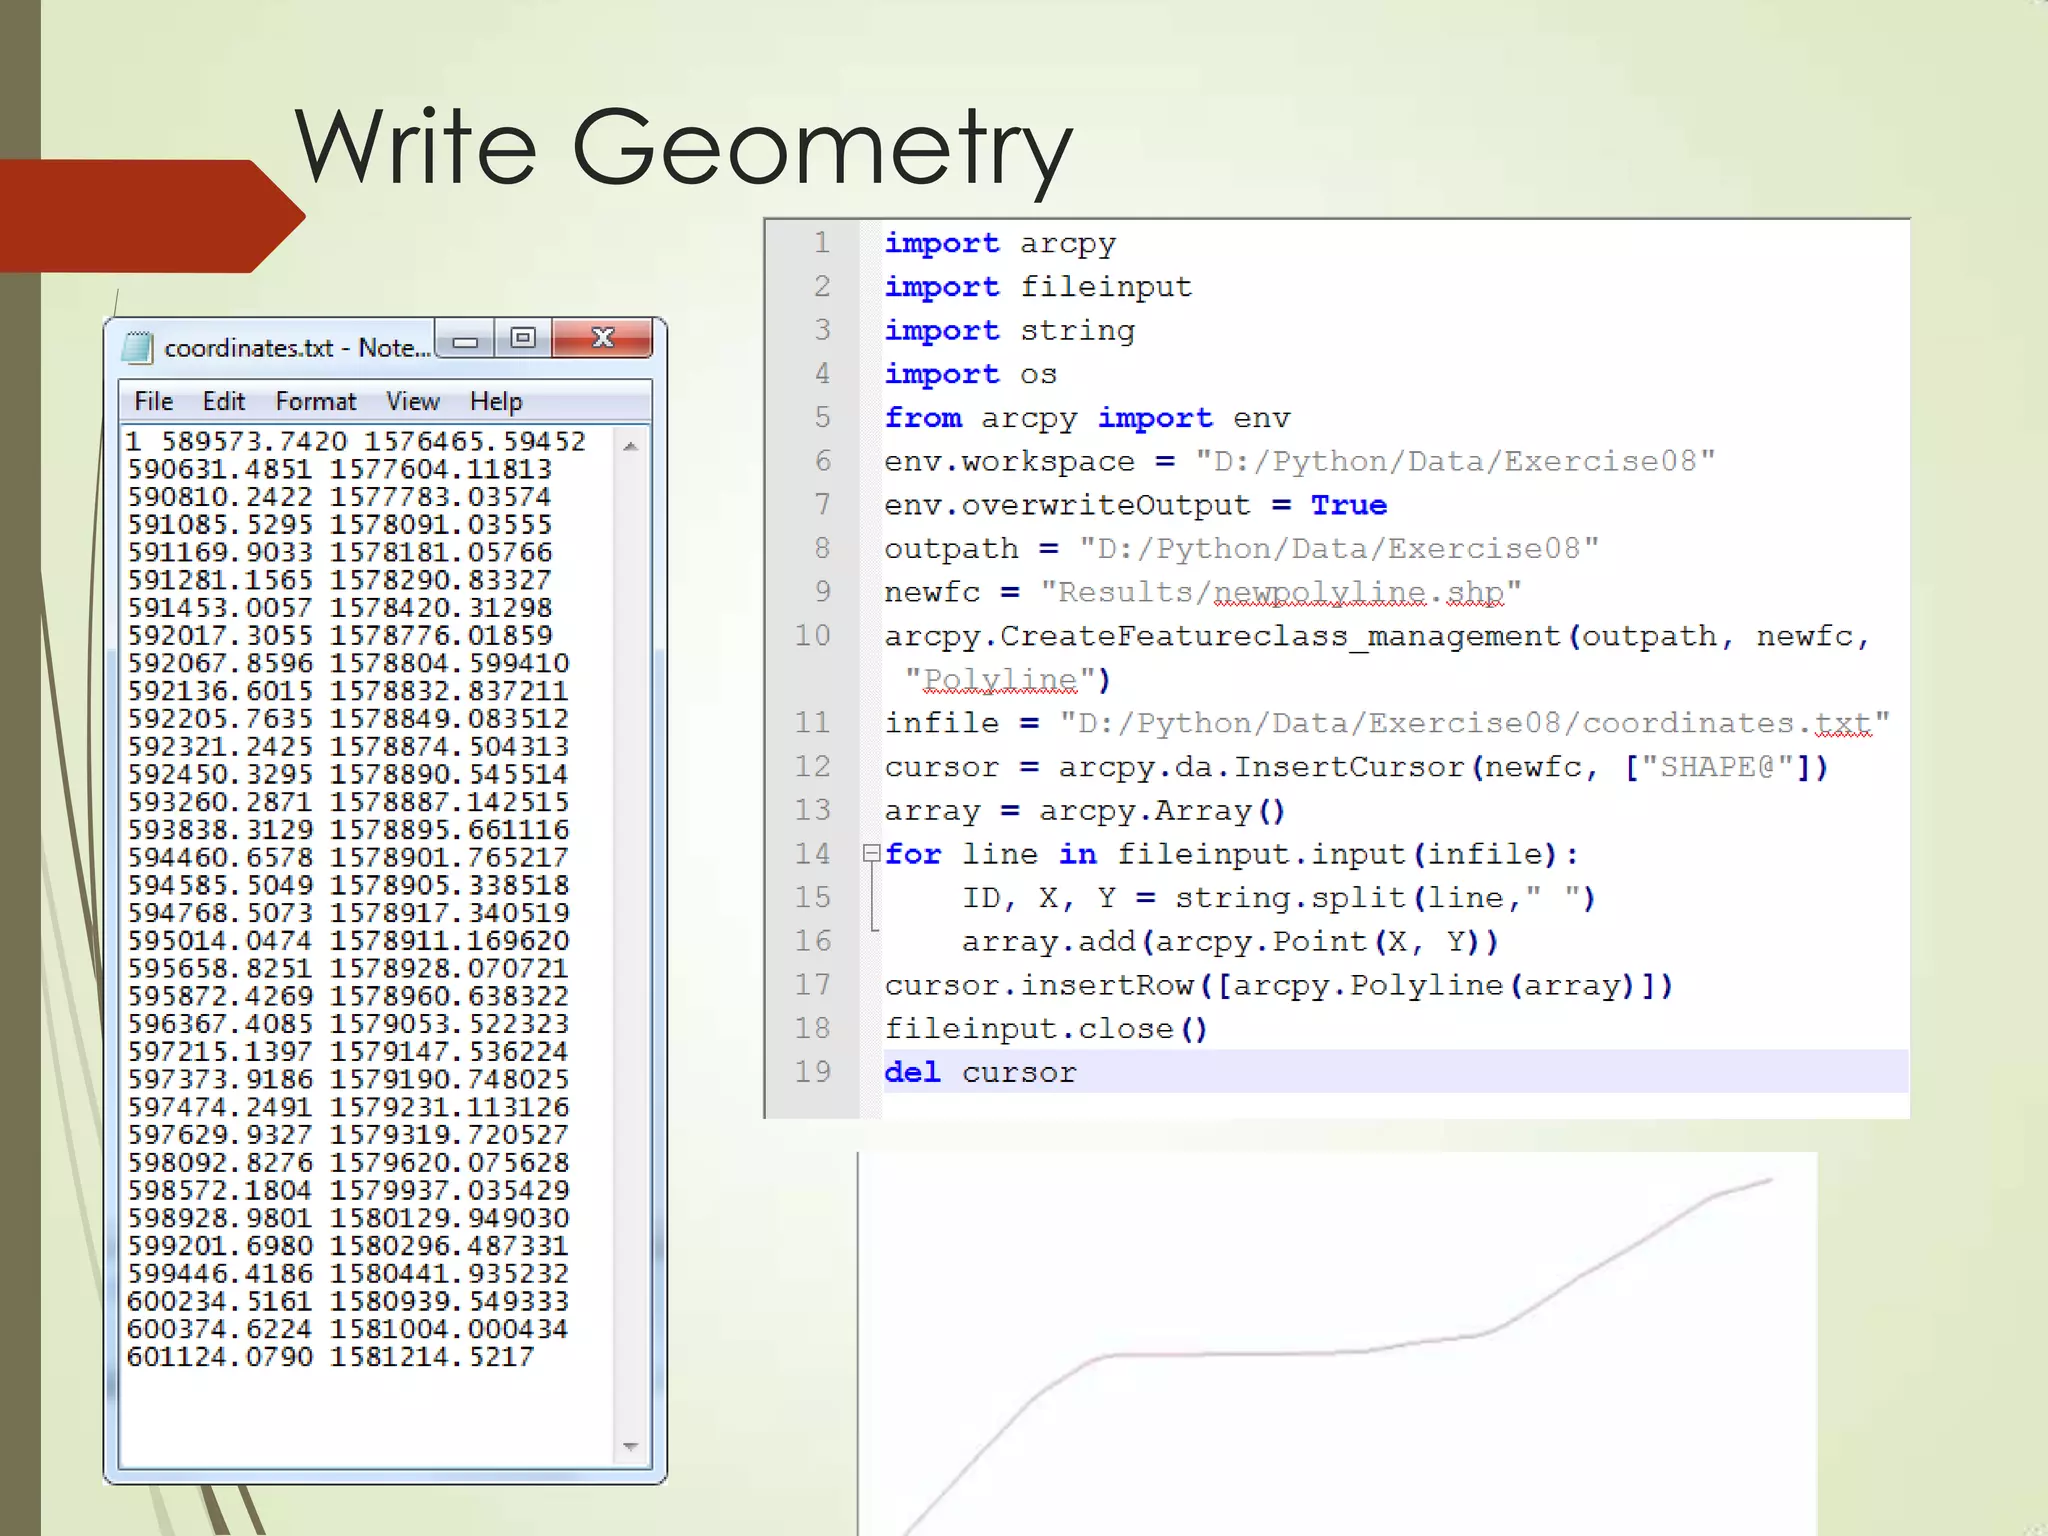The height and width of the screenshot is (1536, 2048).
Task: Collapse the for loop fold marker at line 14
Action: tap(871, 853)
